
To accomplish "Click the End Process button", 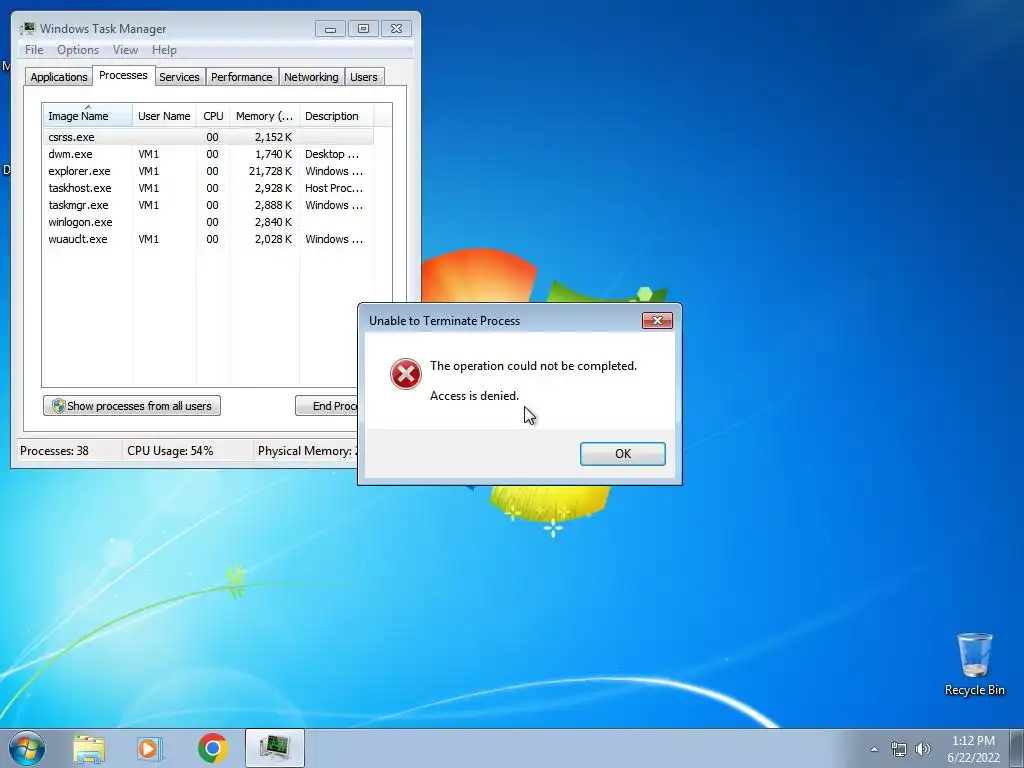I will pos(326,406).
